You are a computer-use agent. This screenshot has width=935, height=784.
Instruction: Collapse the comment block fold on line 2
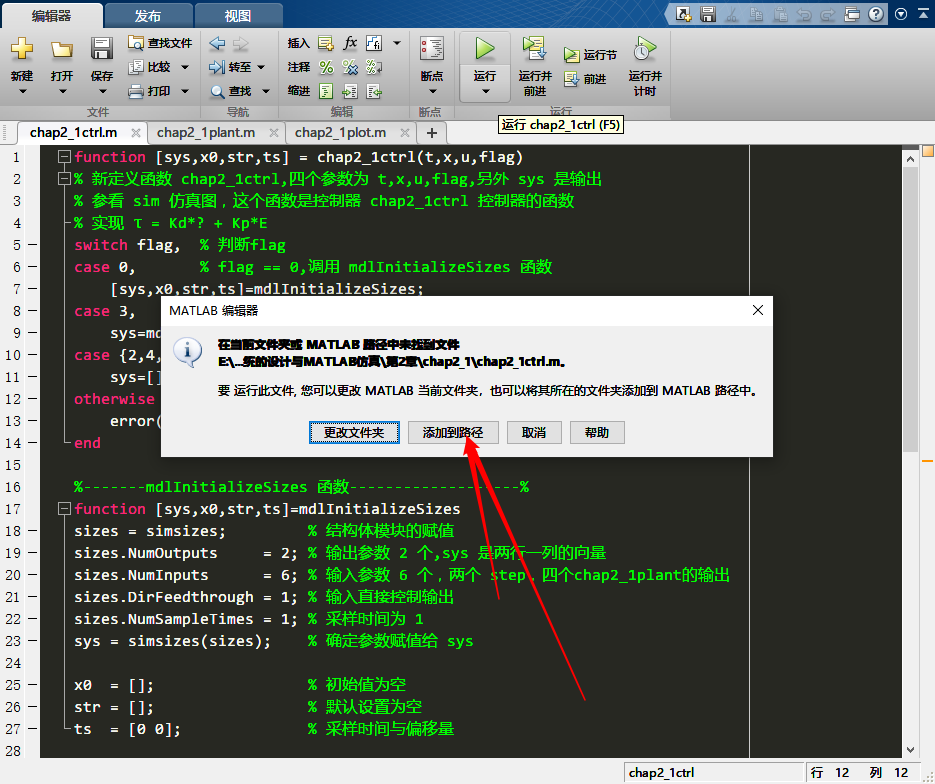click(64, 179)
